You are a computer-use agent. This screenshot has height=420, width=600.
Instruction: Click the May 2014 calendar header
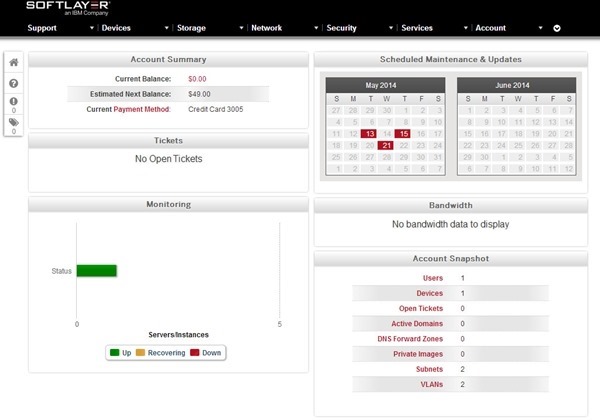(x=385, y=85)
